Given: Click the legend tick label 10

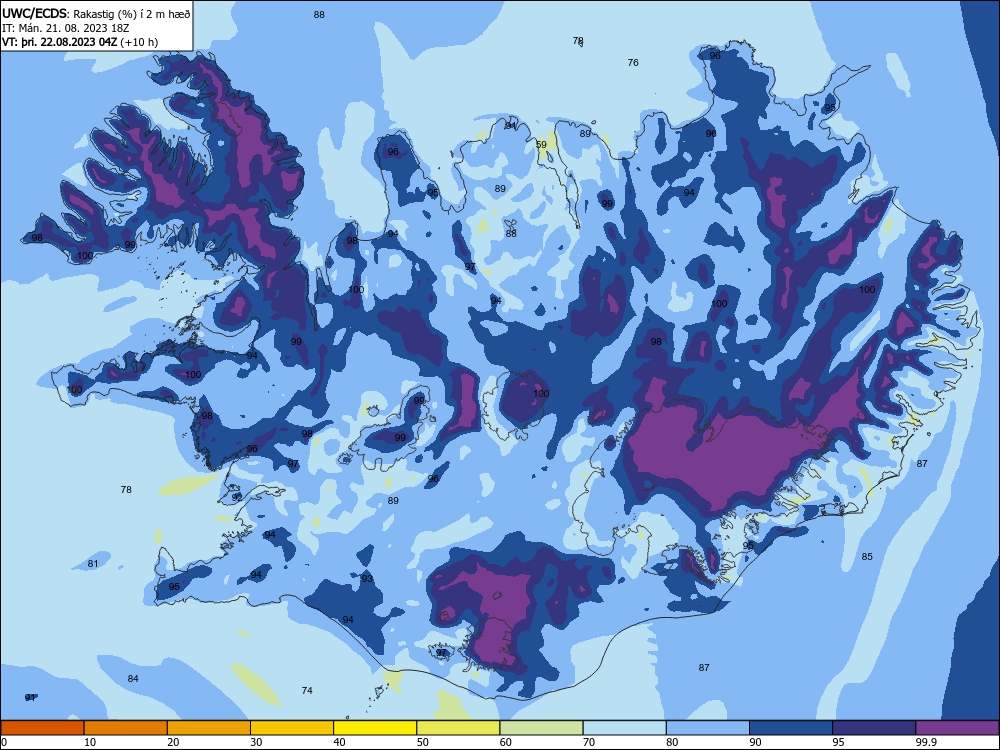Looking at the screenshot, I should tap(90, 742).
